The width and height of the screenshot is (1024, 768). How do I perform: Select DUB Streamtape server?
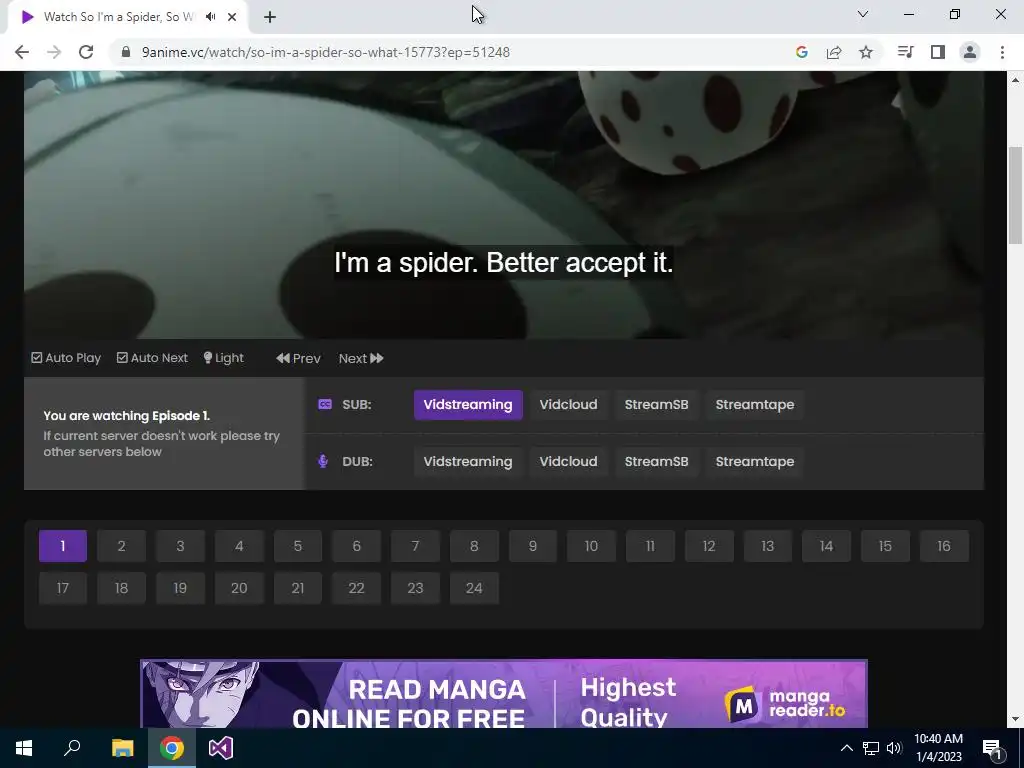[x=754, y=462]
